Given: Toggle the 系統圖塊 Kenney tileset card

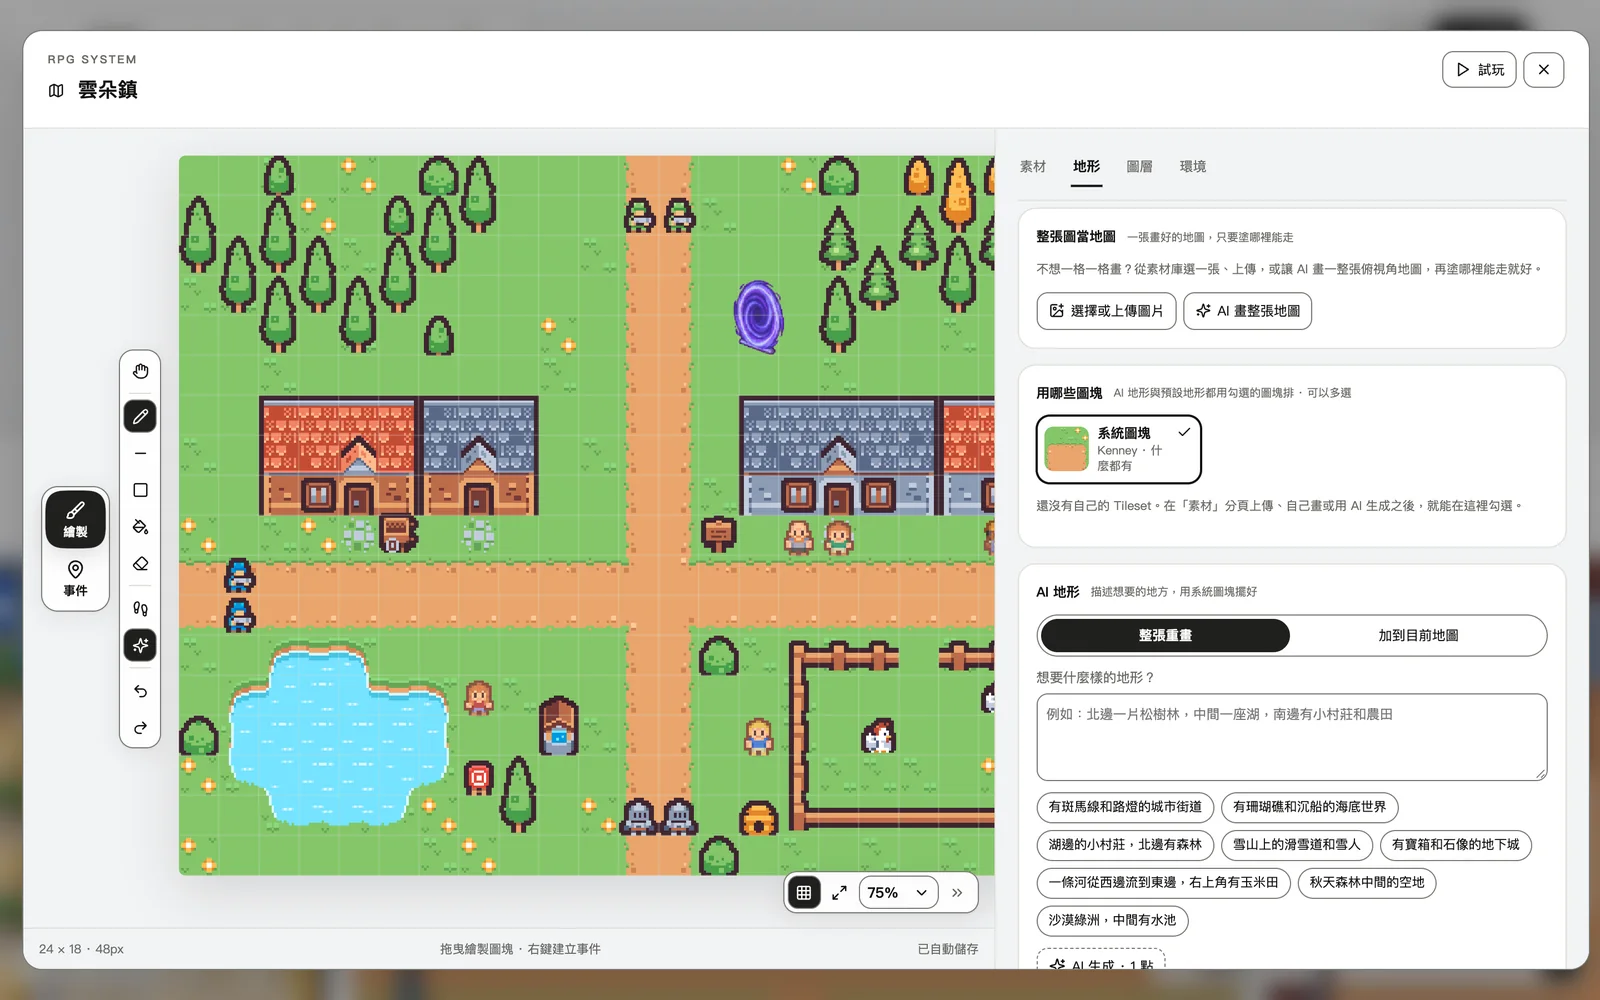Looking at the screenshot, I should [x=1119, y=449].
